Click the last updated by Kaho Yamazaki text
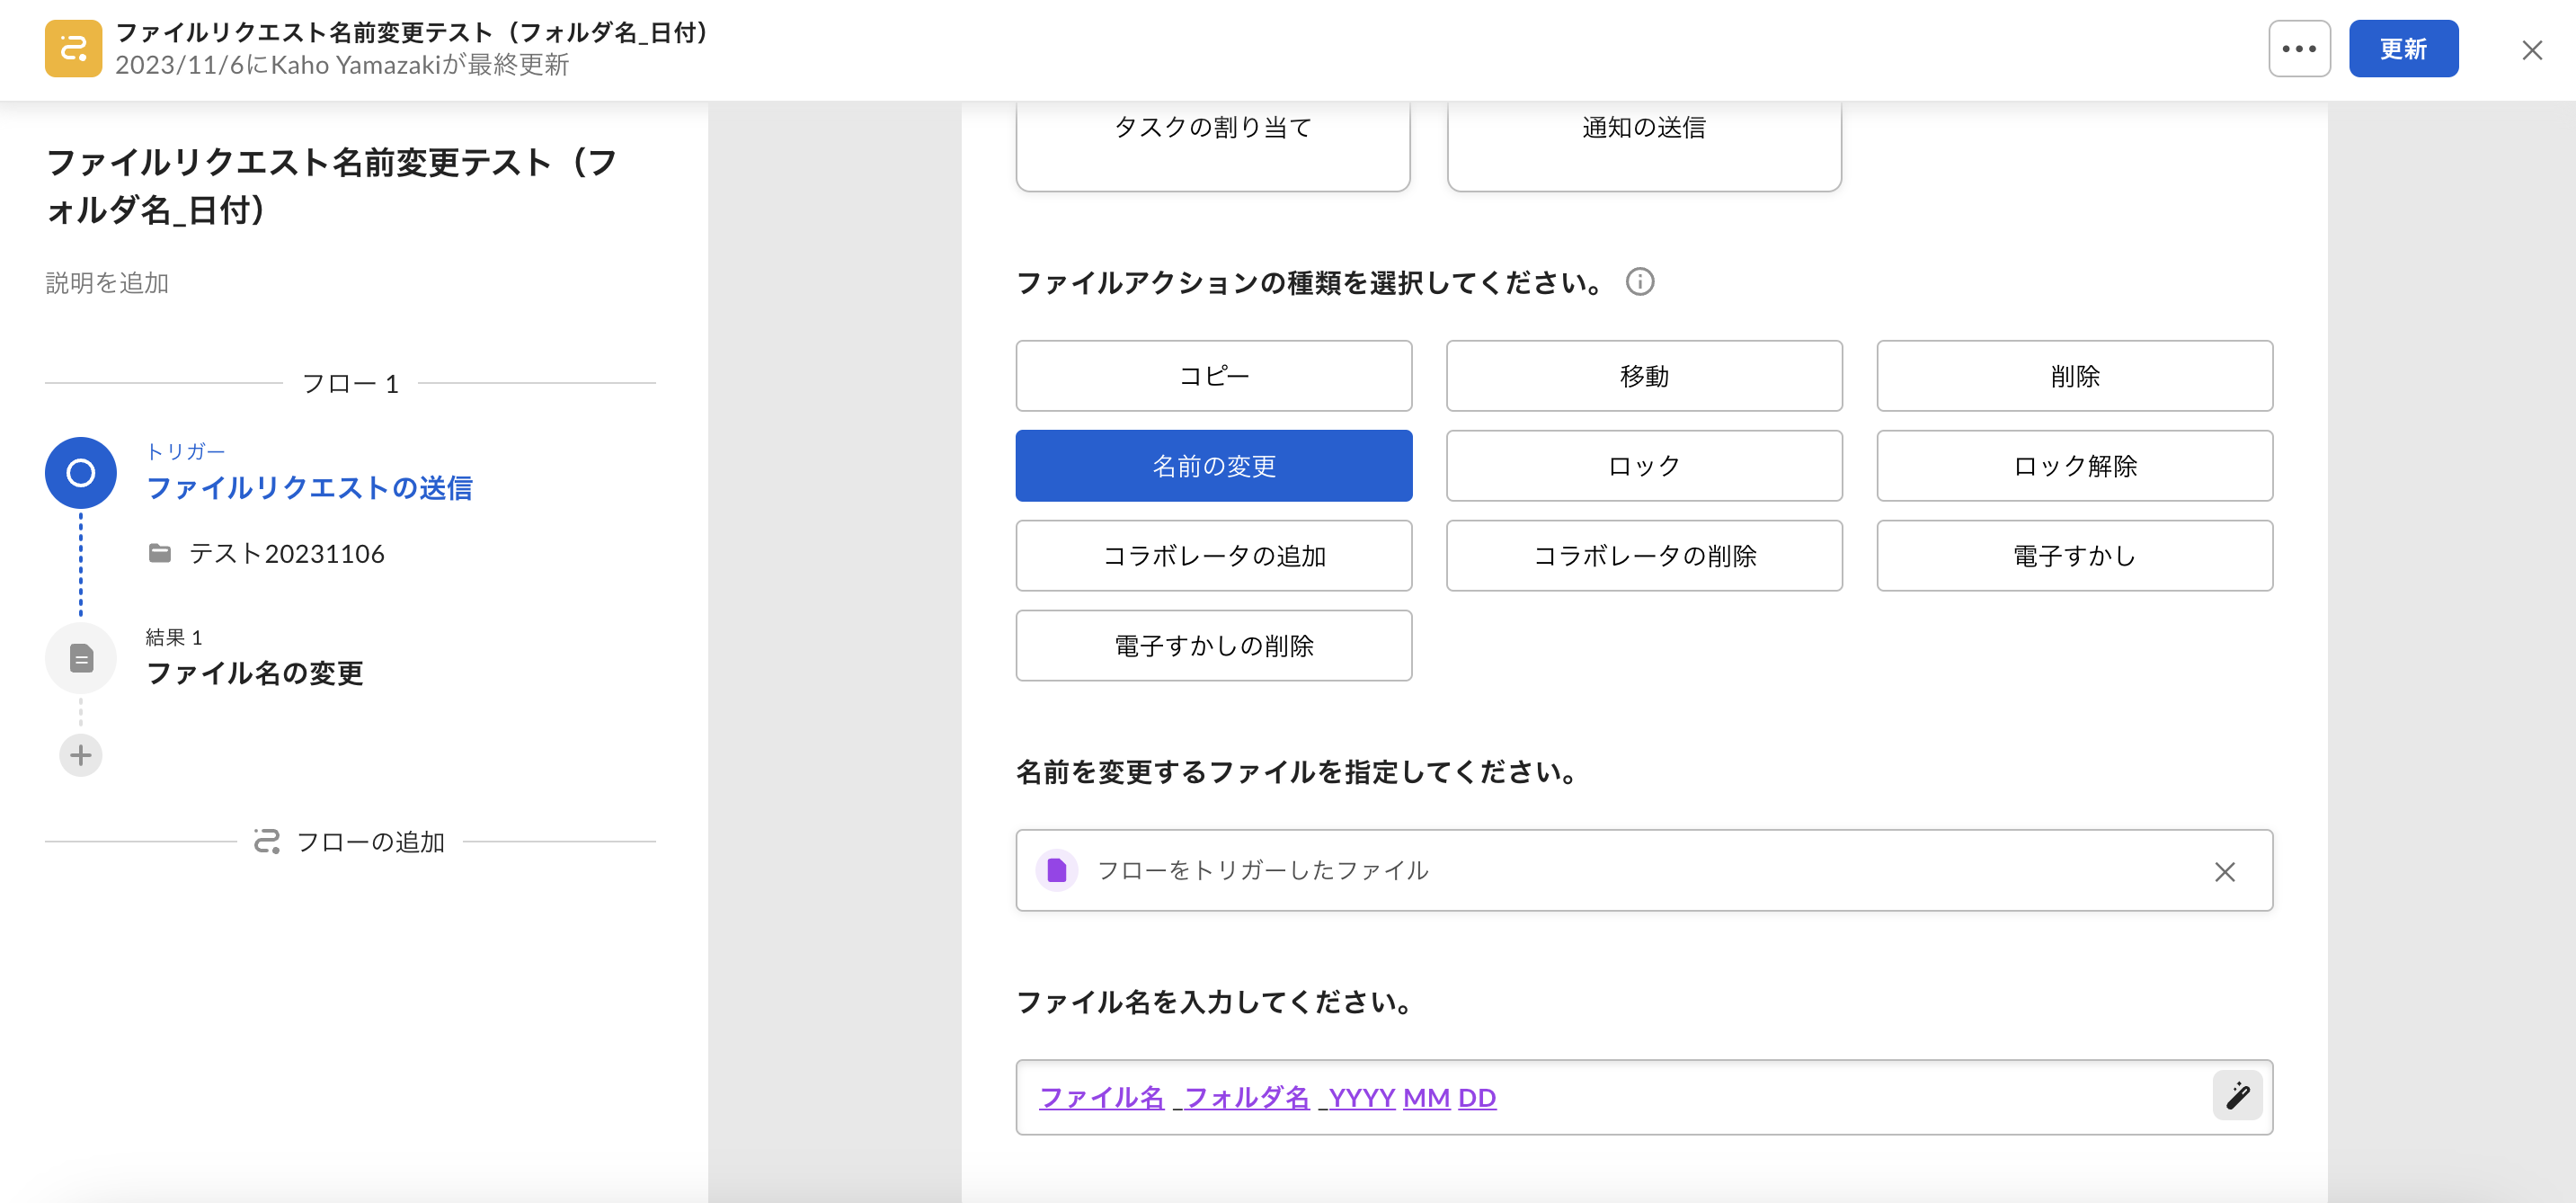Screen dimensions: 2576x1203 pyautogui.click(x=342, y=65)
